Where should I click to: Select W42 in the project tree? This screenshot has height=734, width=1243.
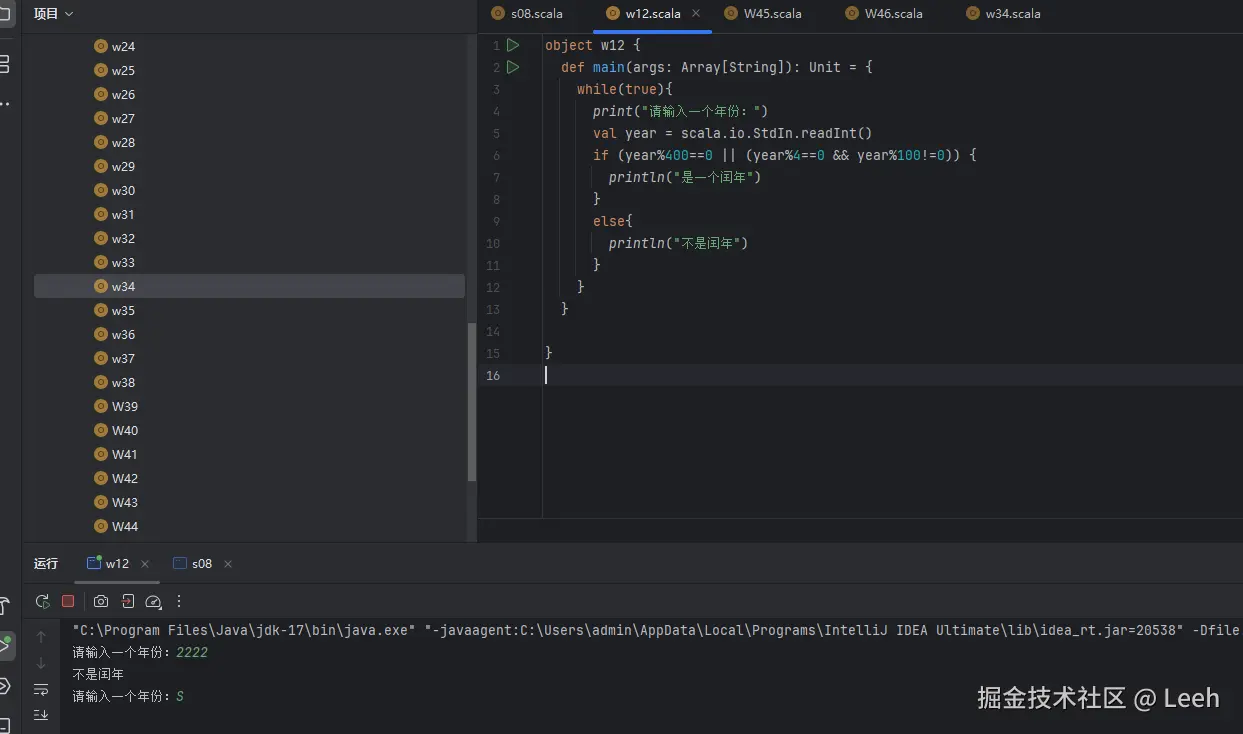249,479
